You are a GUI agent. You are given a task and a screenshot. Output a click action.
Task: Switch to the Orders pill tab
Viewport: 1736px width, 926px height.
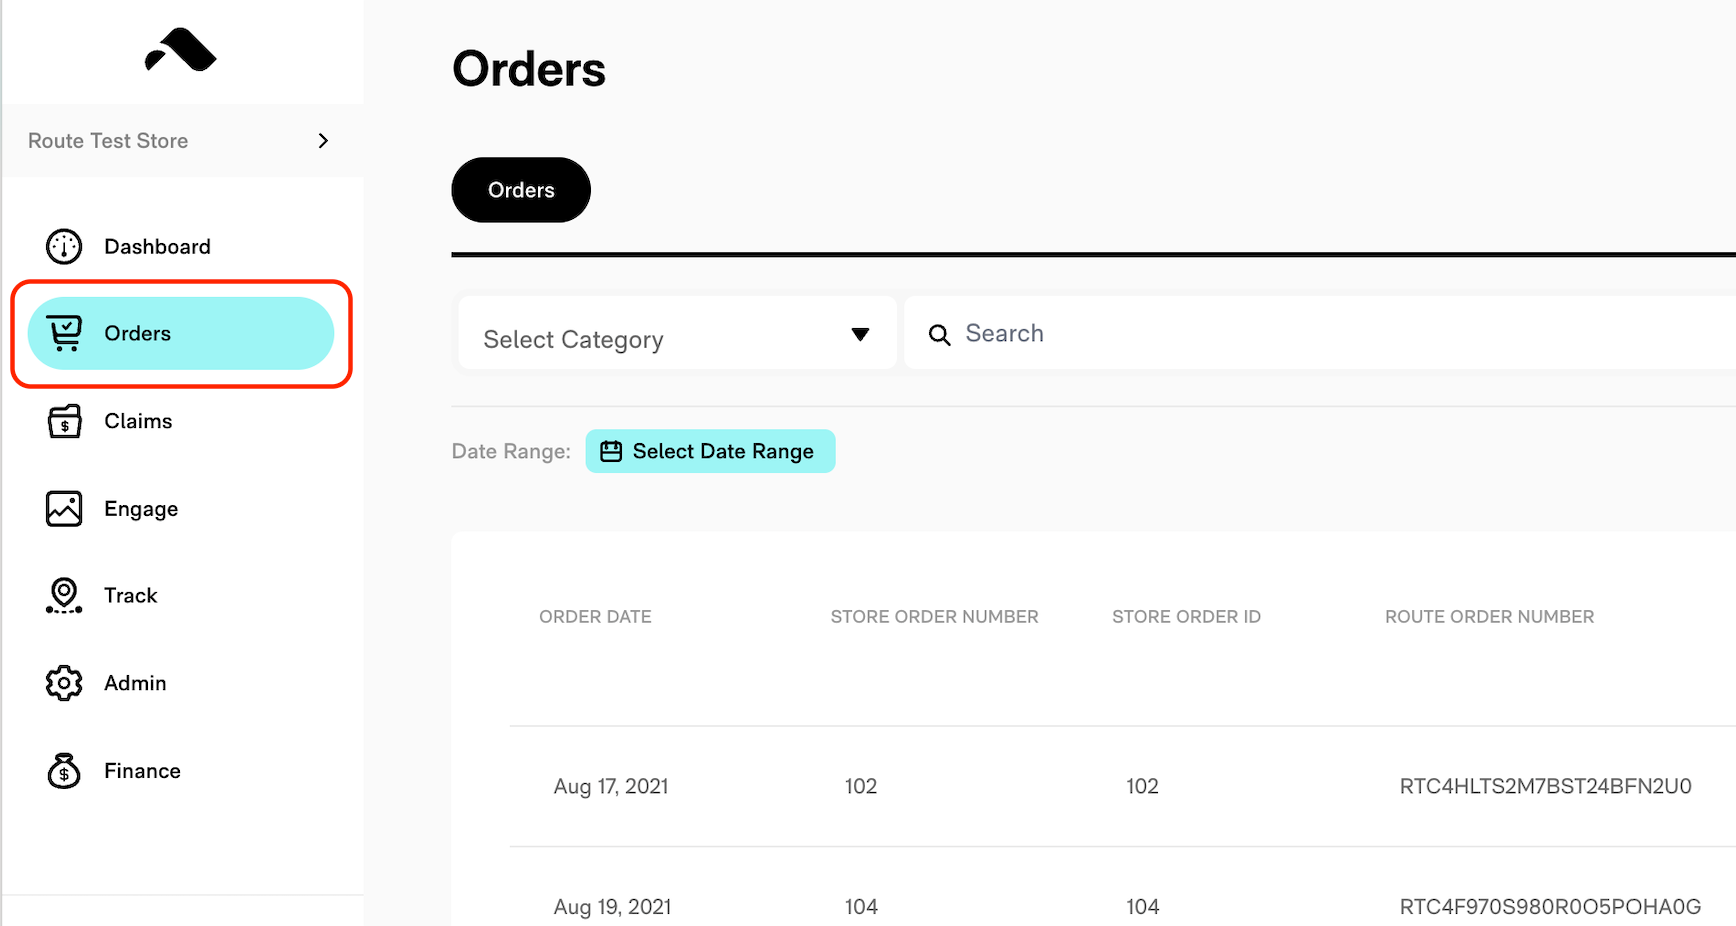(521, 190)
